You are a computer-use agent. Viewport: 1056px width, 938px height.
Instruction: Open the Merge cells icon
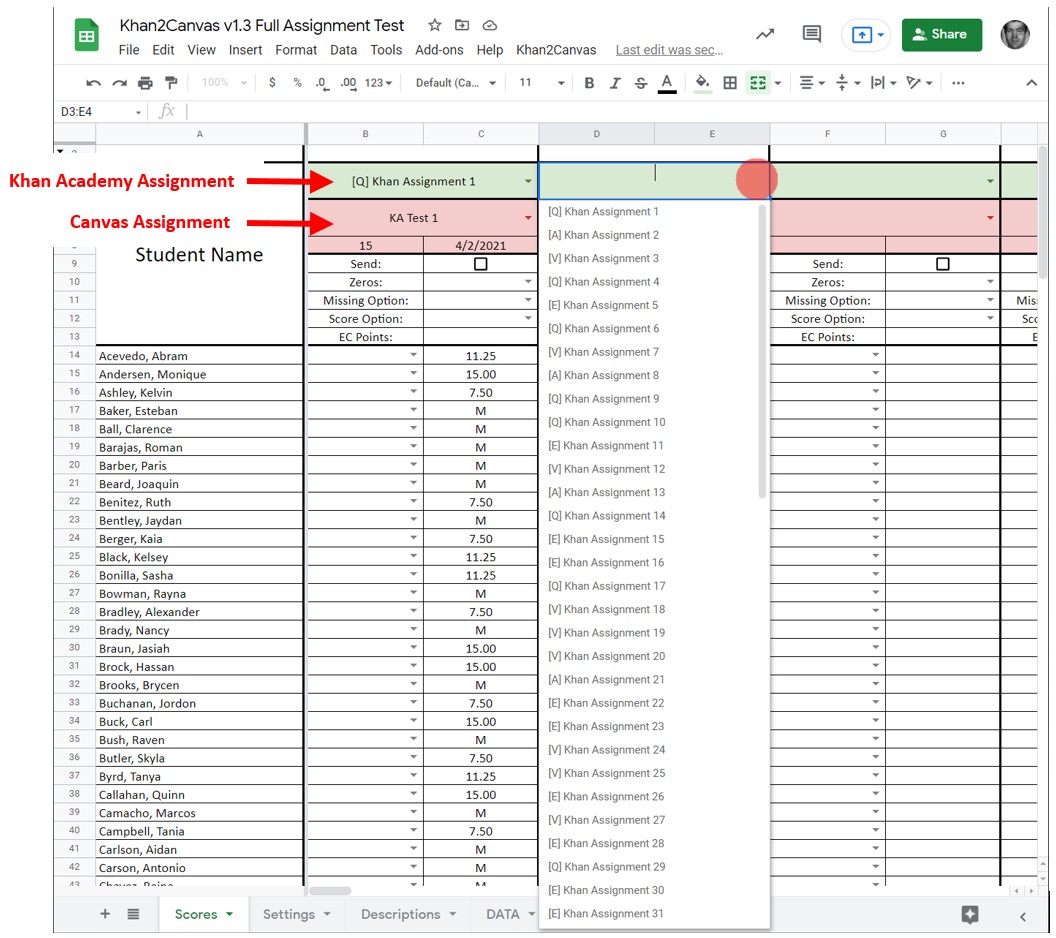click(x=755, y=83)
